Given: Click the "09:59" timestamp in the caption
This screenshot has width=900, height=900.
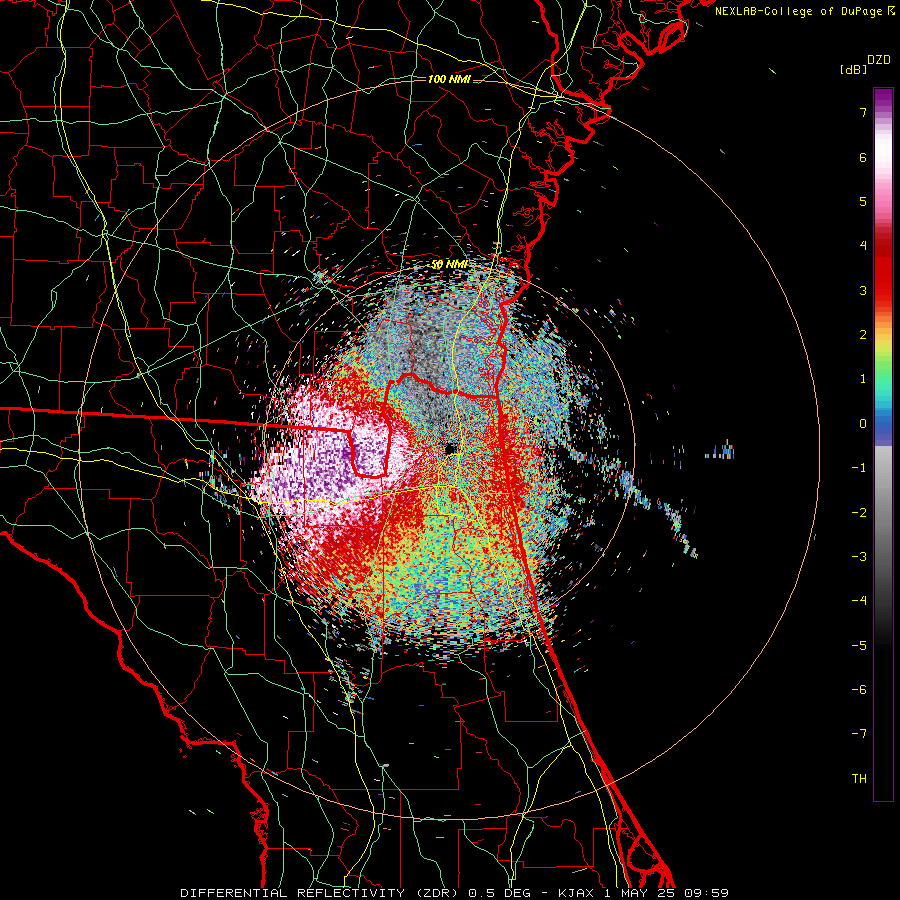Looking at the screenshot, I should tap(706, 893).
